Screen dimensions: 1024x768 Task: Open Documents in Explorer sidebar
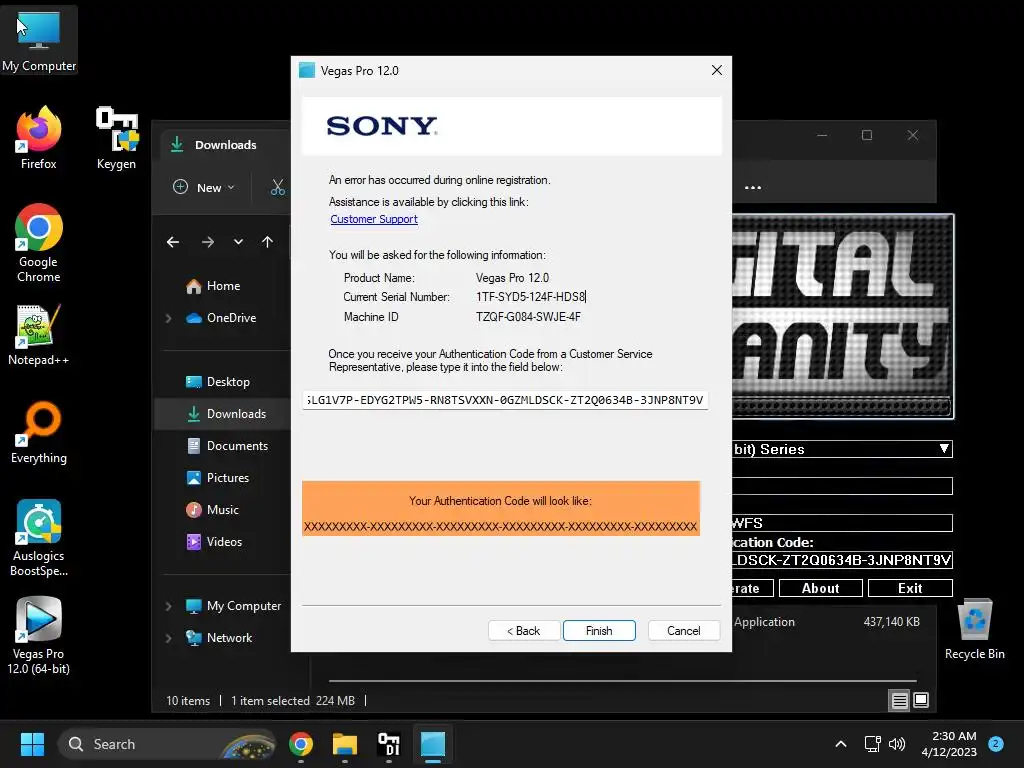pos(227,446)
